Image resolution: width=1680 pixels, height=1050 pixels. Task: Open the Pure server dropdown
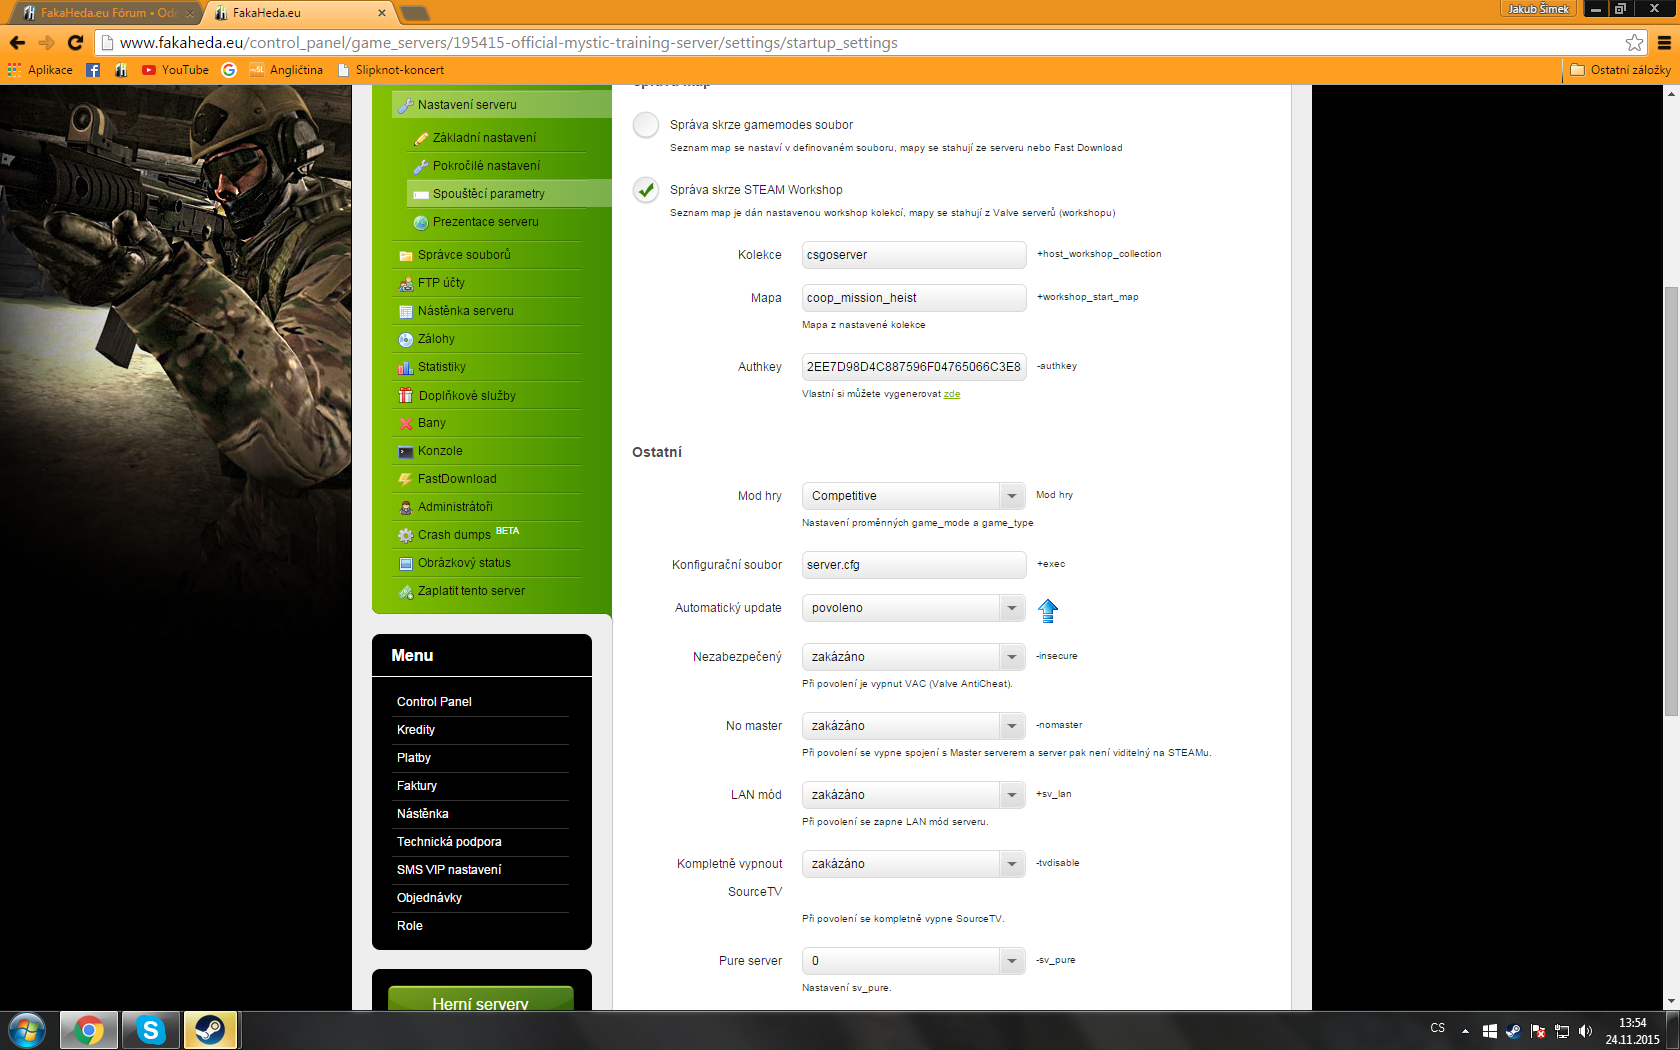coord(914,961)
